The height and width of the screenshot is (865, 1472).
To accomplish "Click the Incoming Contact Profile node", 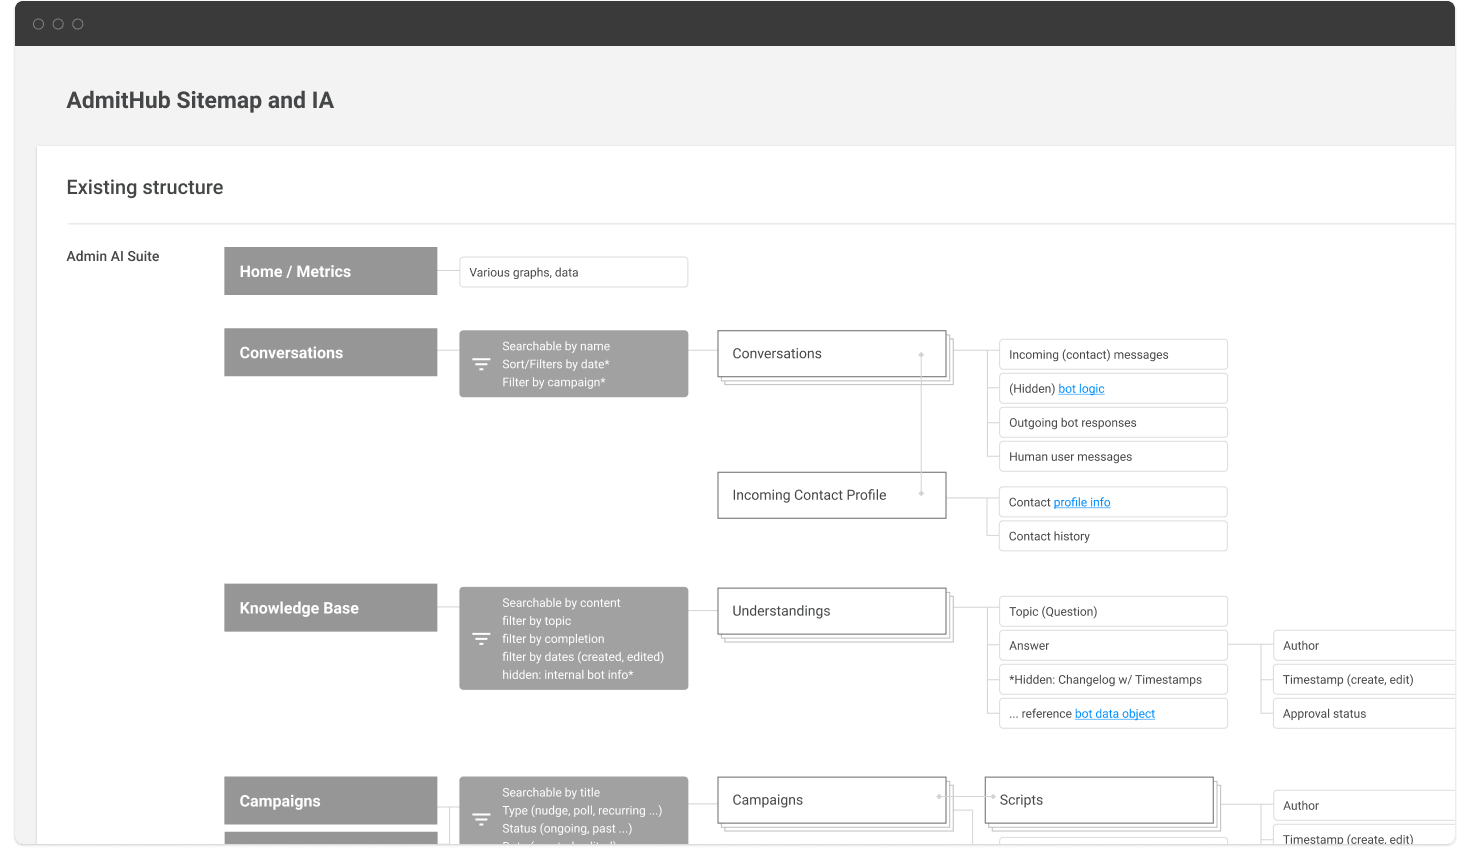I will pyautogui.click(x=831, y=495).
